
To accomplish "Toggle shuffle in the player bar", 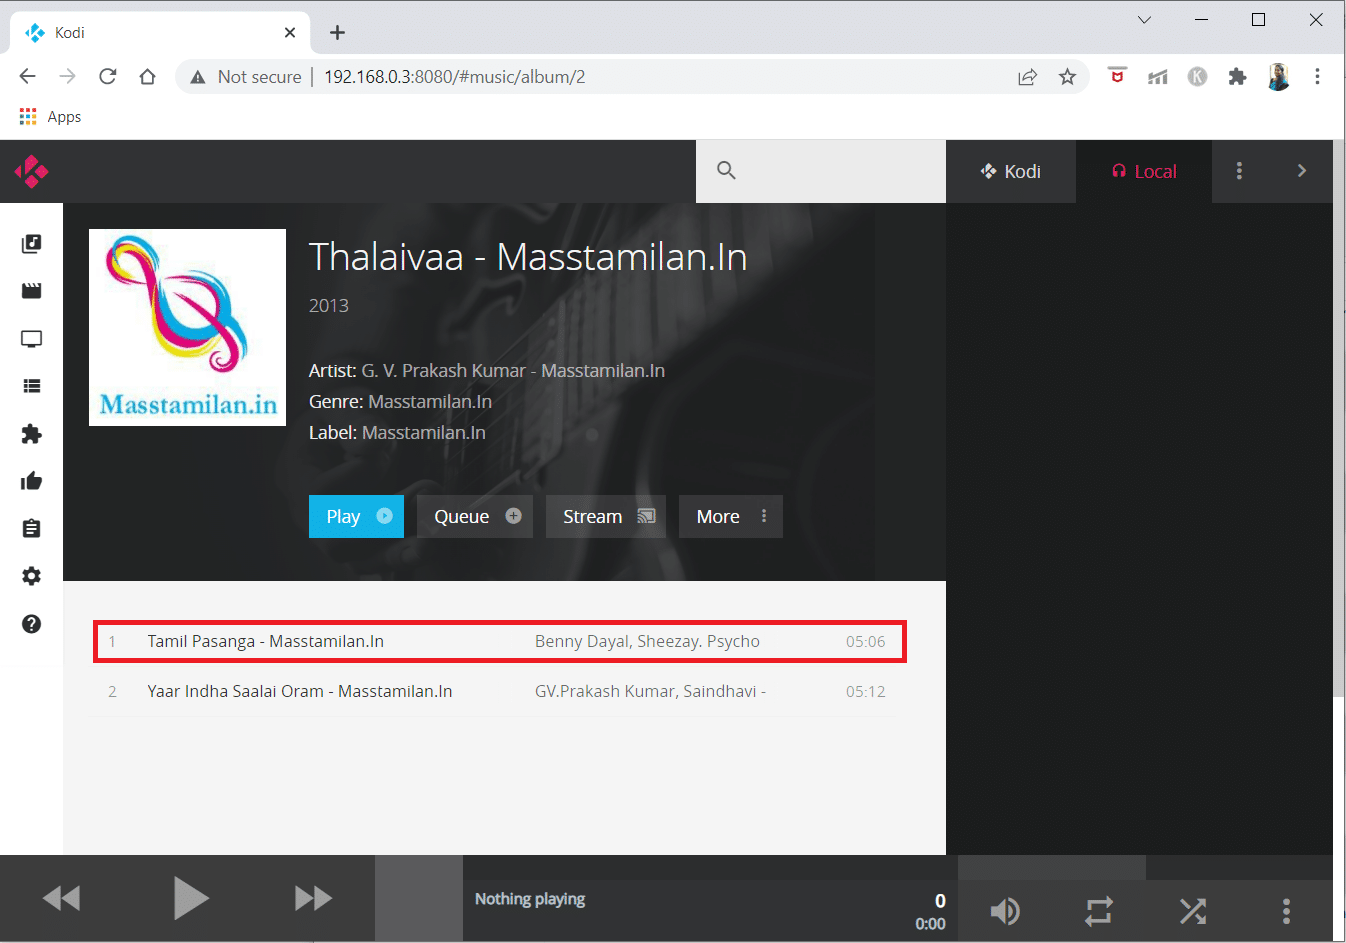I will pyautogui.click(x=1193, y=910).
